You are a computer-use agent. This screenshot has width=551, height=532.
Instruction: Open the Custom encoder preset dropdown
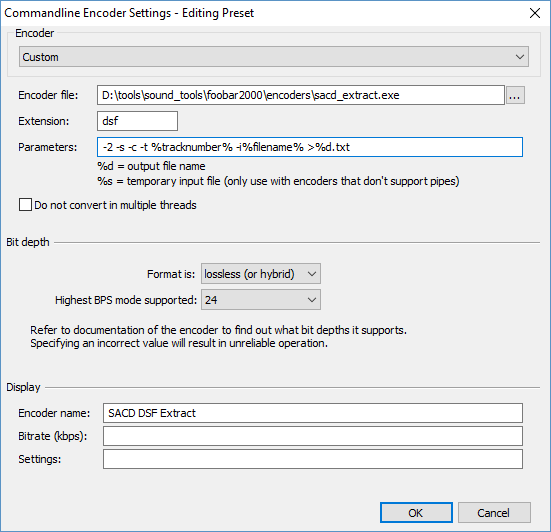click(274, 57)
